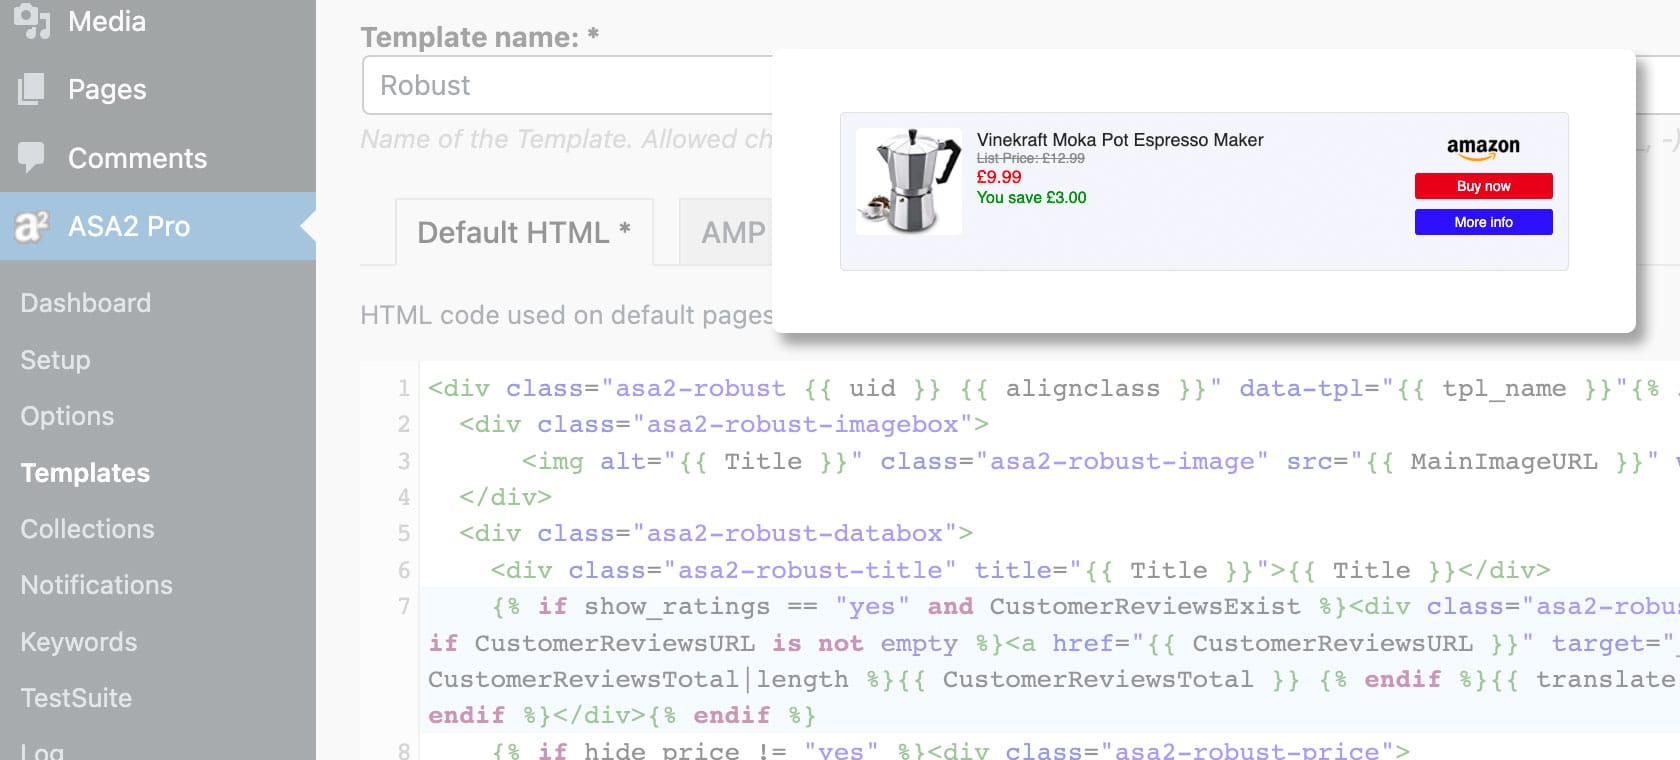Open the ASA2 Pro menu
This screenshot has height=760, width=1680.
click(158, 226)
